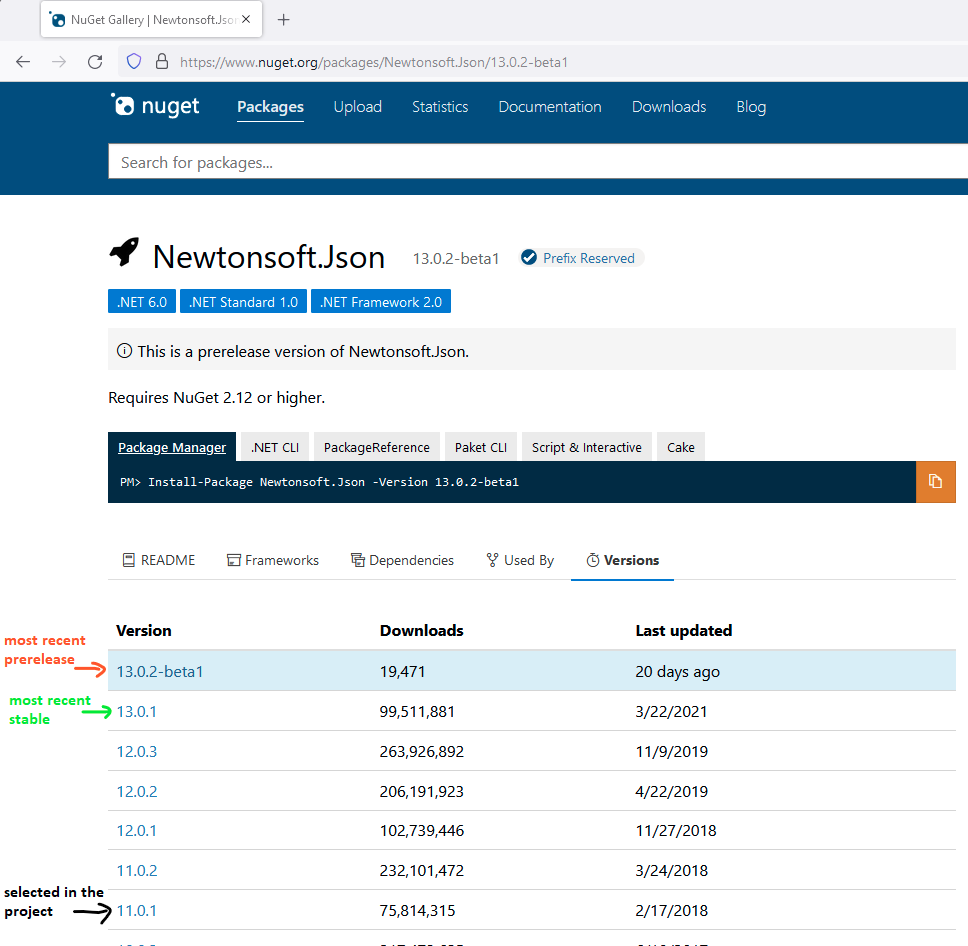Click the 99,511,881 downloads cell
This screenshot has height=946, width=968.
417,711
